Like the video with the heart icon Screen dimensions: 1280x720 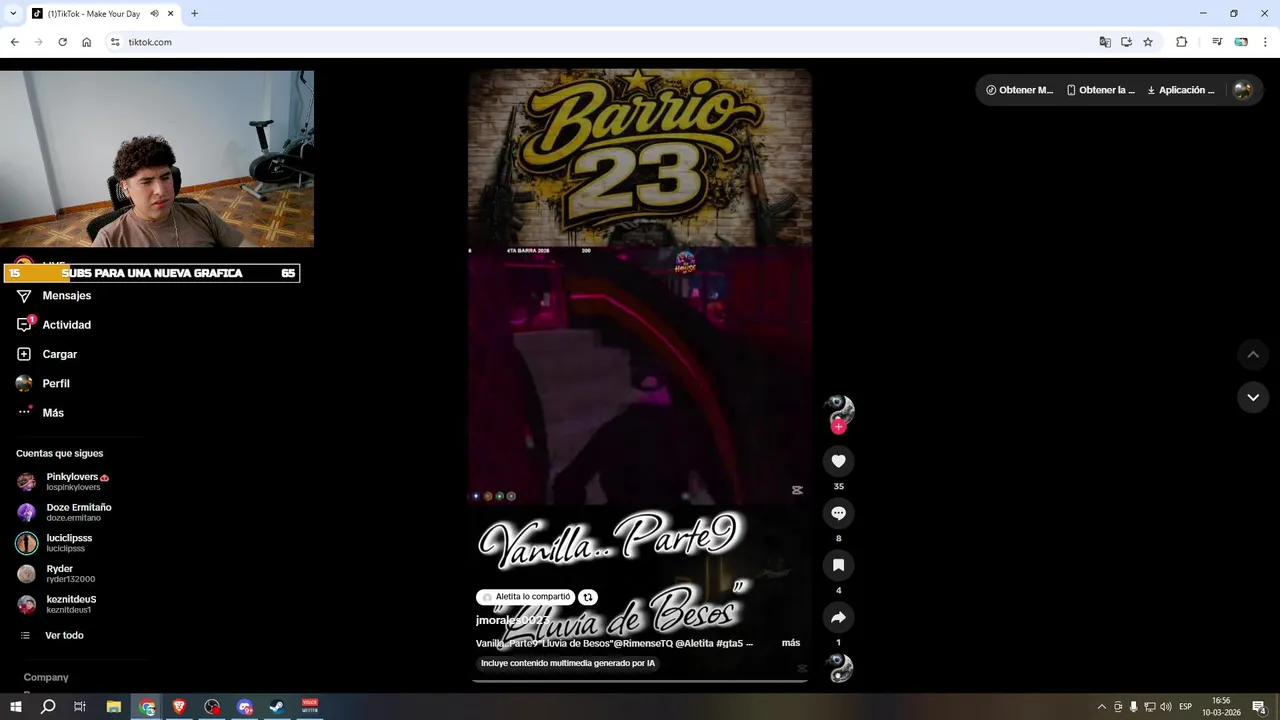pyautogui.click(x=838, y=461)
